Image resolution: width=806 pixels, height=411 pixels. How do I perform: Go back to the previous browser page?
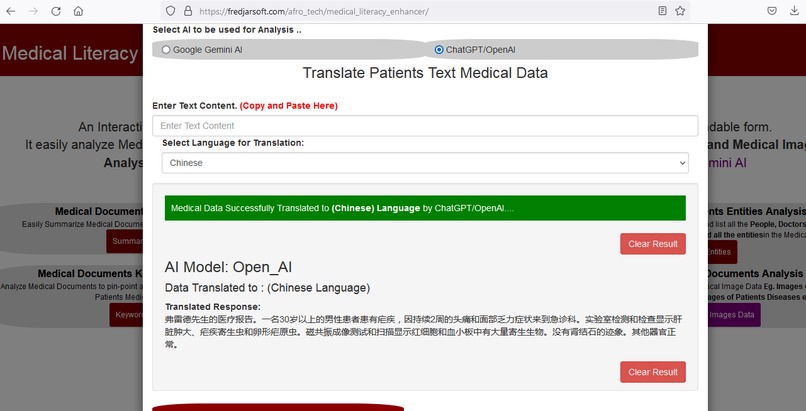10,11
